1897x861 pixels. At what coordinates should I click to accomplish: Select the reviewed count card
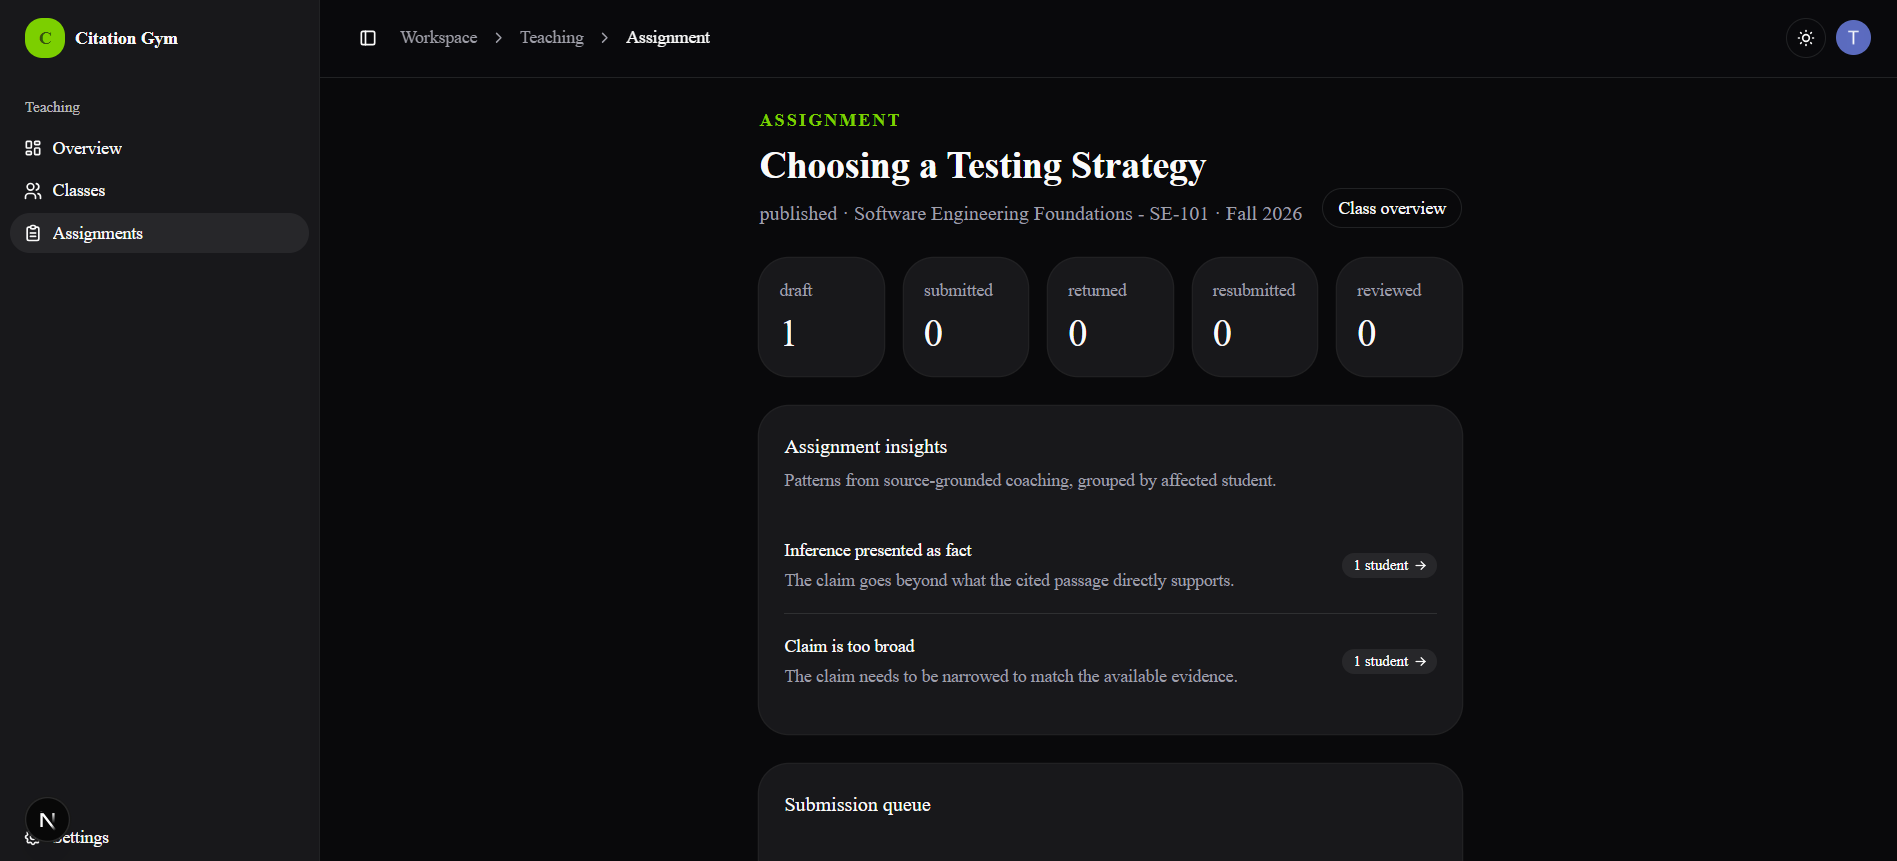[1399, 317]
